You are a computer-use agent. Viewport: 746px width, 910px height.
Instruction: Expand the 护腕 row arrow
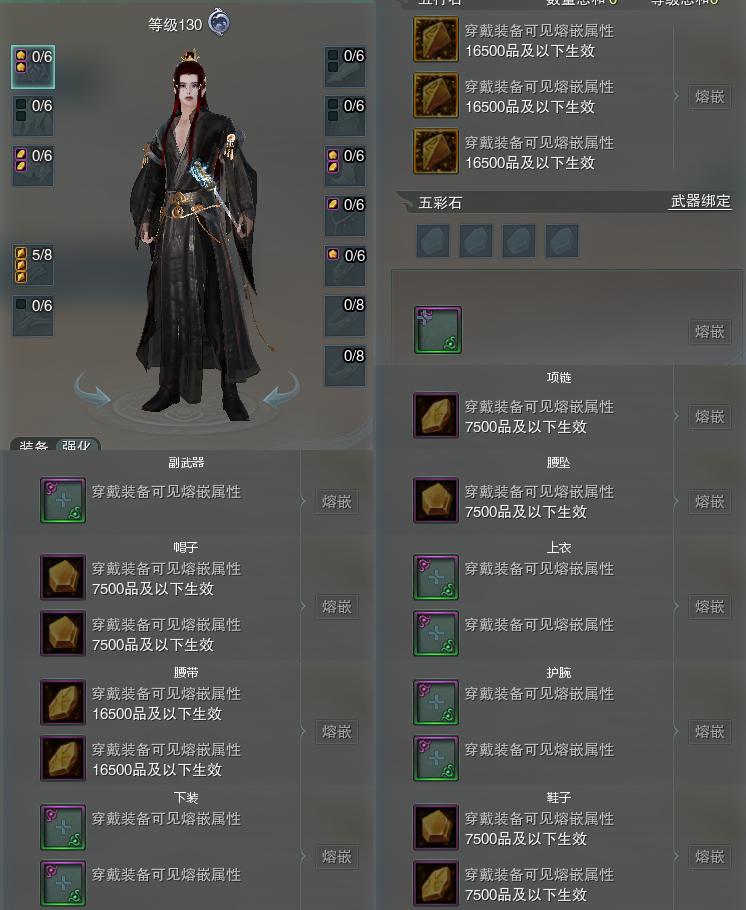point(676,731)
